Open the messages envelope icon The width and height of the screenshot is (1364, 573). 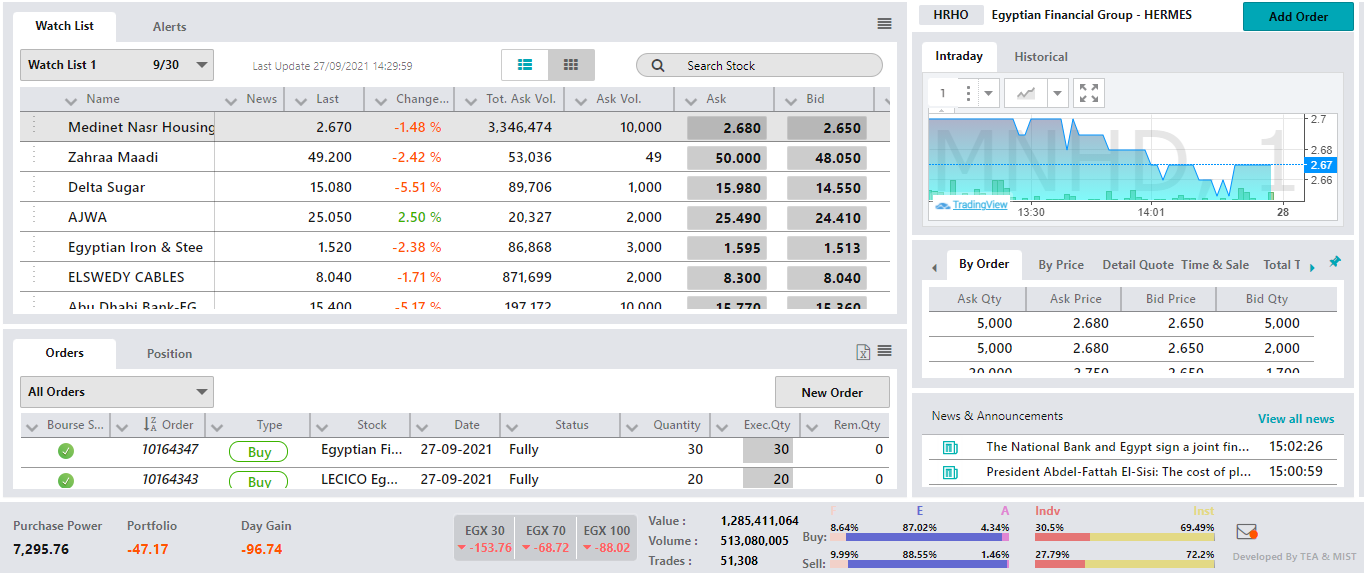(x=1247, y=532)
